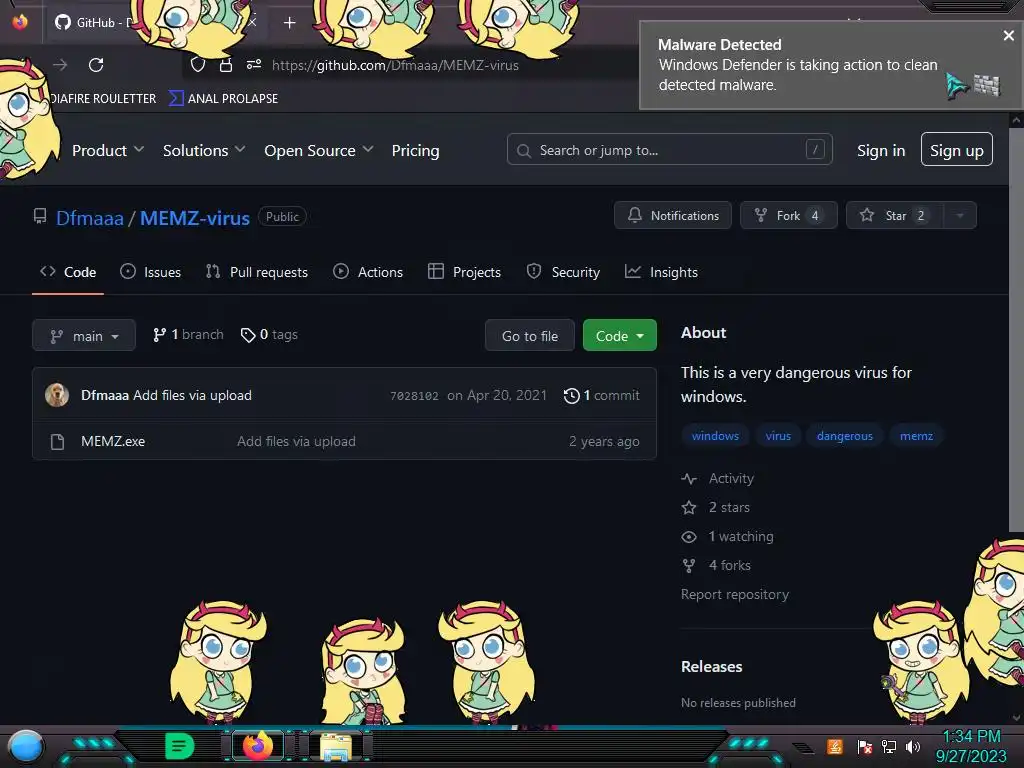Open the Pull requests tab
Screen dimensions: 1024x768
[x=257, y=272]
